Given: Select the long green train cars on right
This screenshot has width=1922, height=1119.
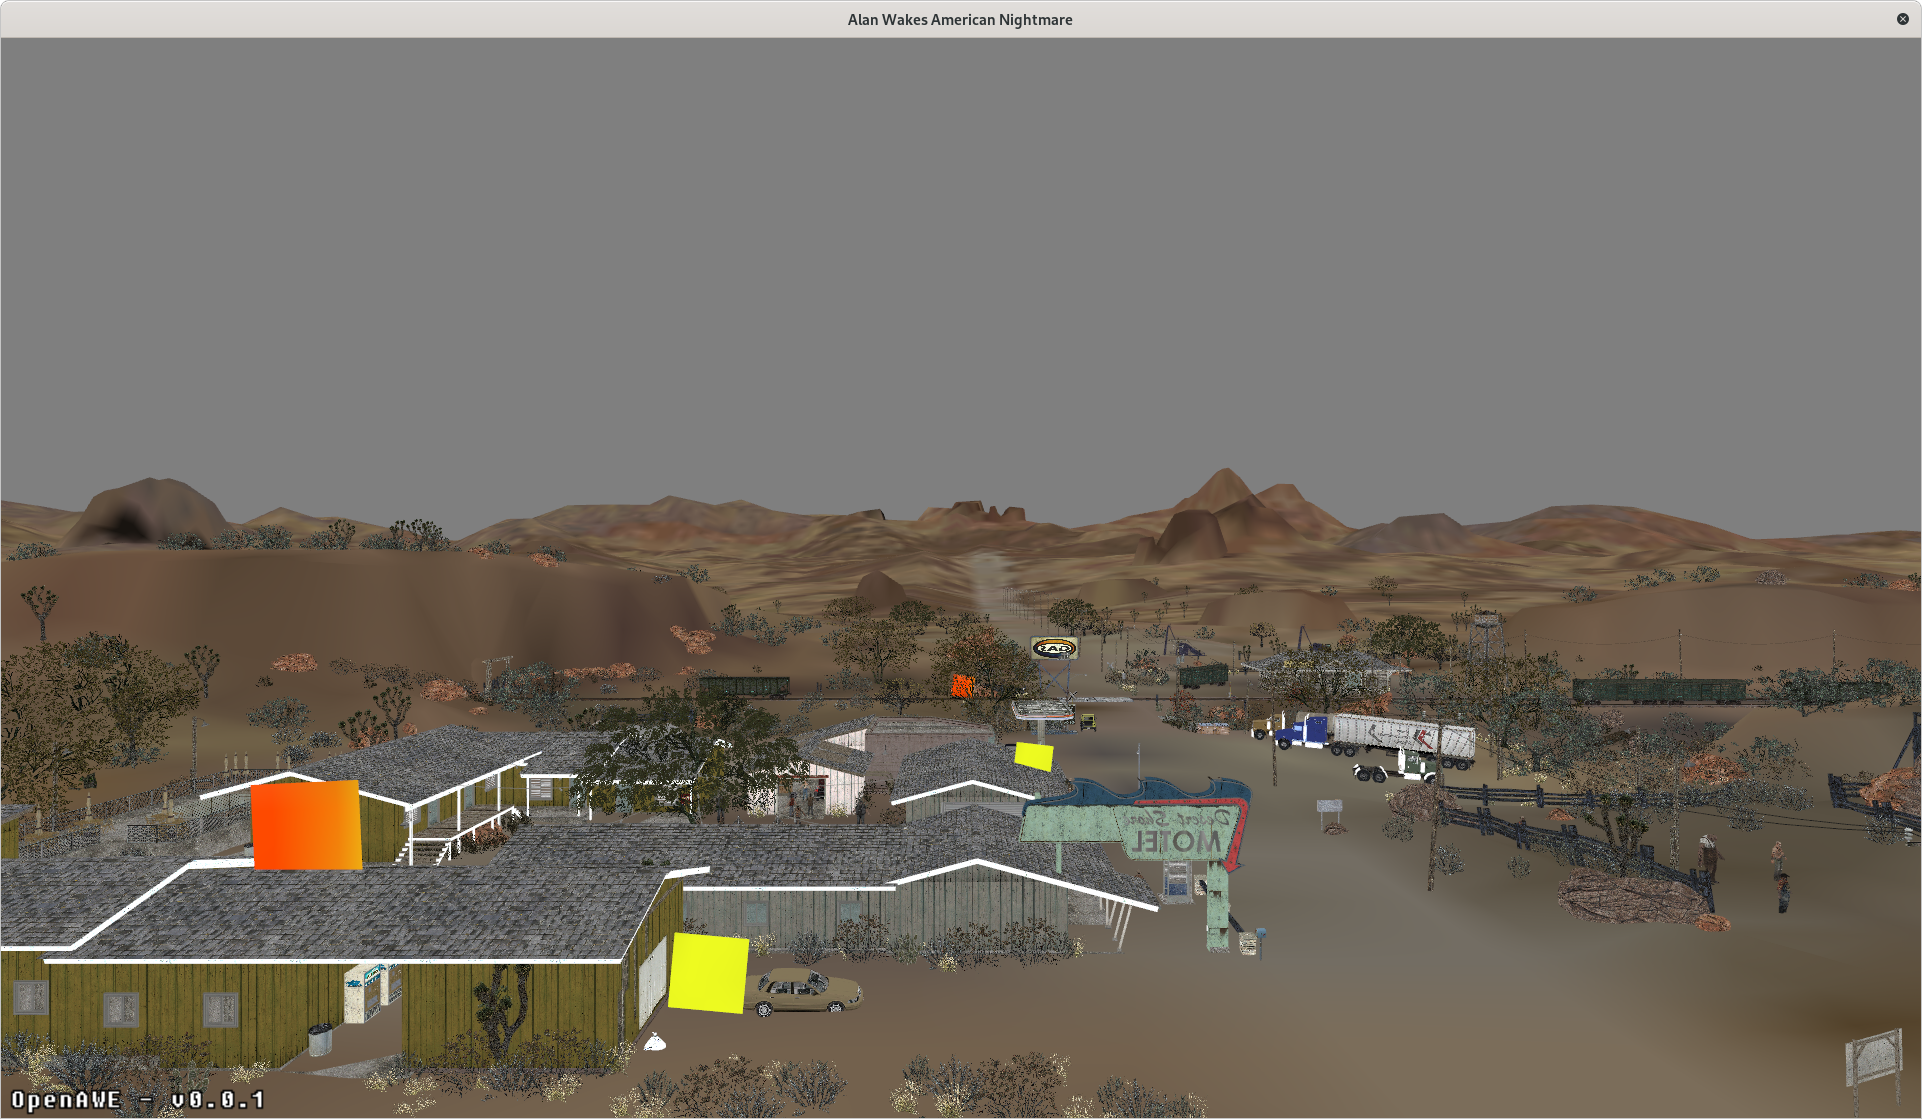Looking at the screenshot, I should [x=1658, y=690].
